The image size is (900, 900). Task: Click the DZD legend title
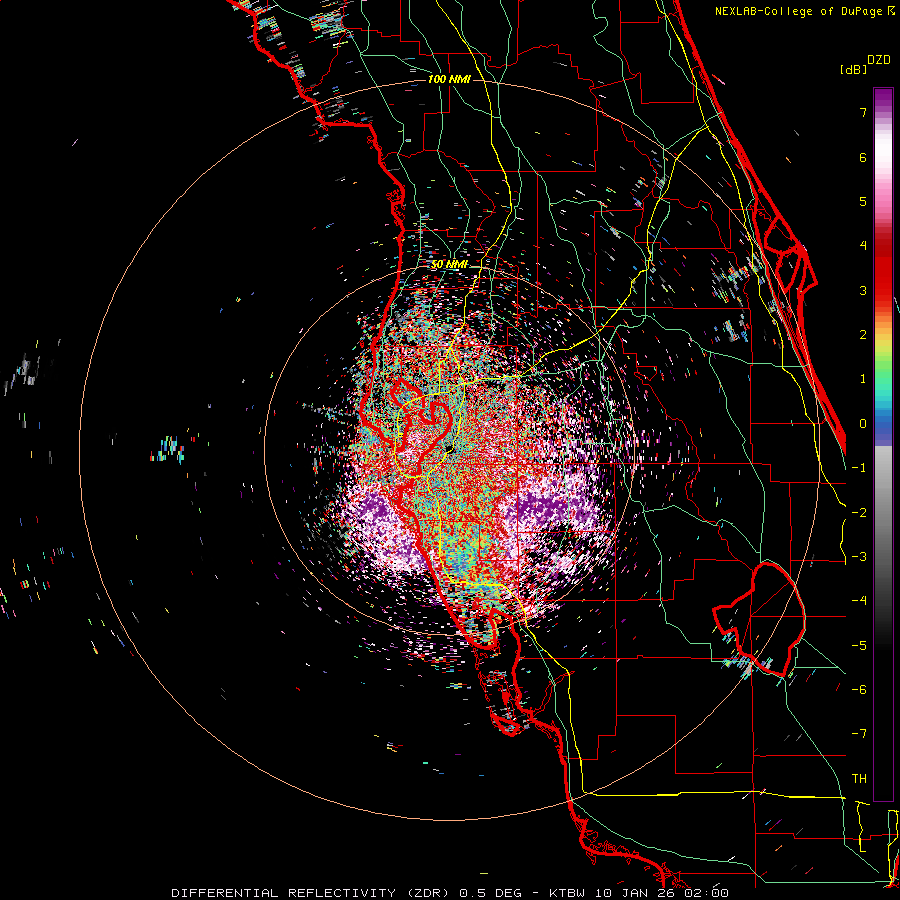click(879, 60)
